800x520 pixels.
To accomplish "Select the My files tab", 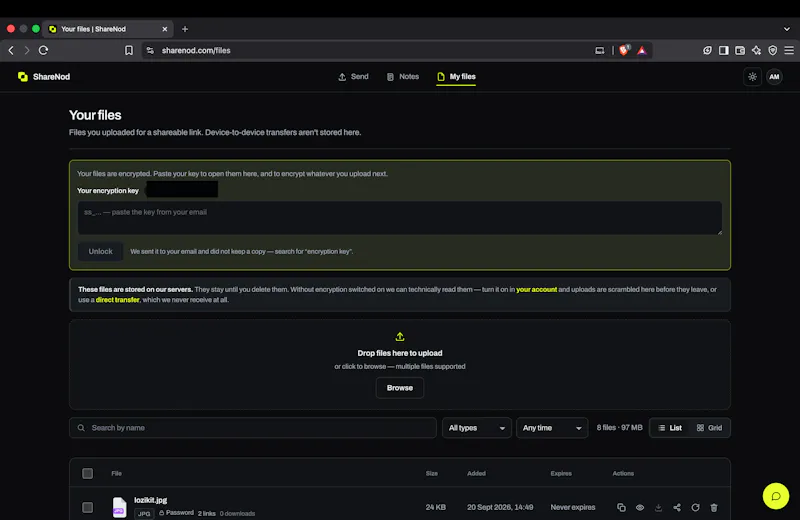I will pyautogui.click(x=456, y=77).
